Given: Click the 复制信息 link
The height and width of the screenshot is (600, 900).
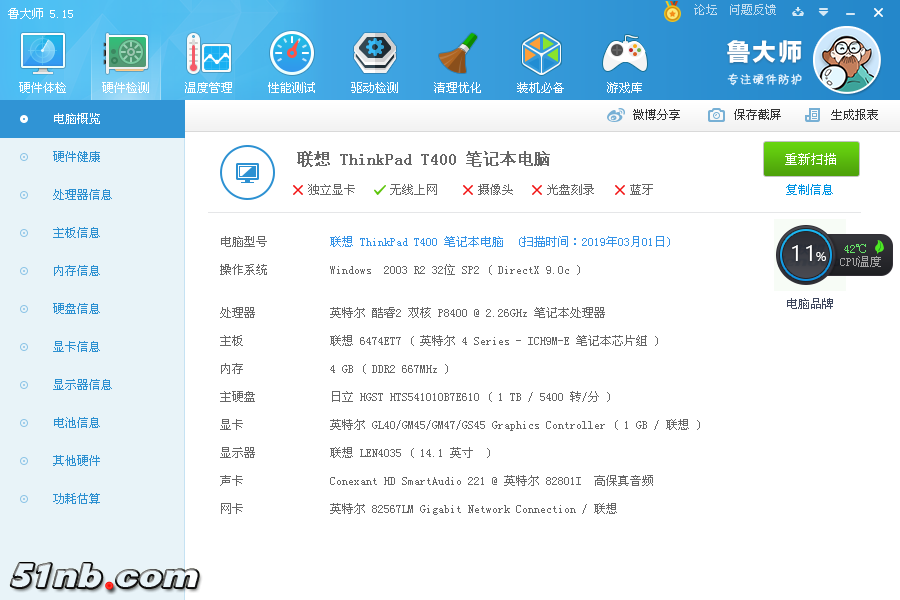Looking at the screenshot, I should [809, 190].
